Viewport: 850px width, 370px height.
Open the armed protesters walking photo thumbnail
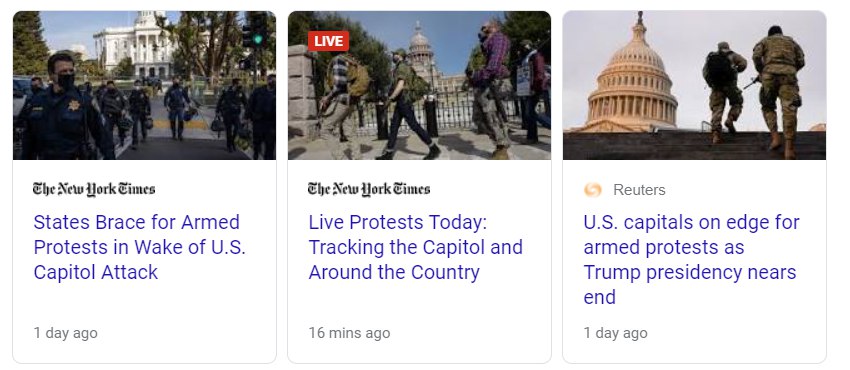(419, 85)
